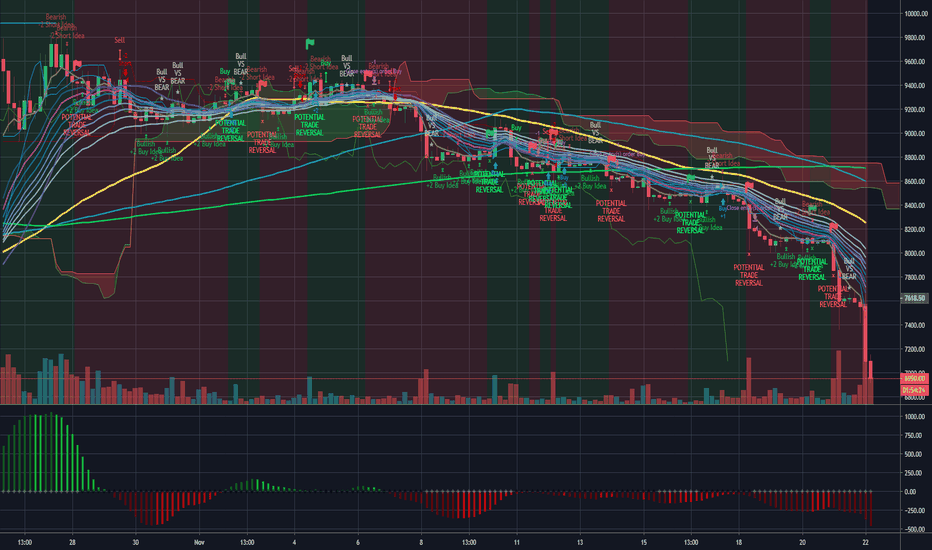Click the 13:00 label between 15 and 18
The height and width of the screenshot is (550, 932).
(691, 542)
